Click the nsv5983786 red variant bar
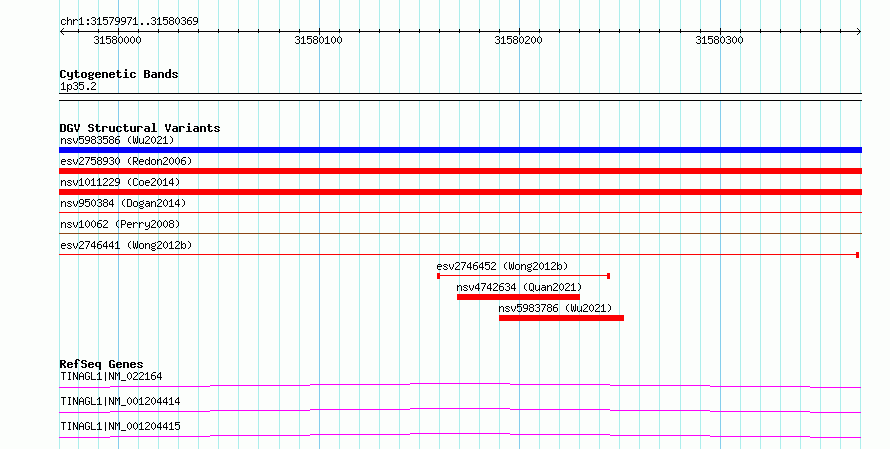 (561, 318)
